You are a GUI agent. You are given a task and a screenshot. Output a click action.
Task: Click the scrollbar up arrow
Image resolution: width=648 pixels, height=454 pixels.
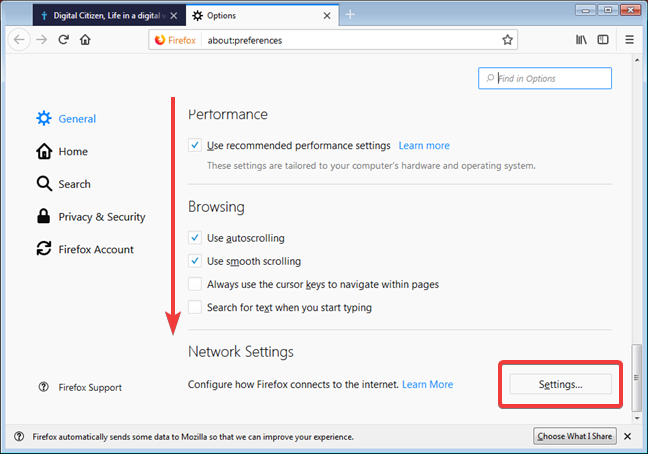pyautogui.click(x=637, y=60)
